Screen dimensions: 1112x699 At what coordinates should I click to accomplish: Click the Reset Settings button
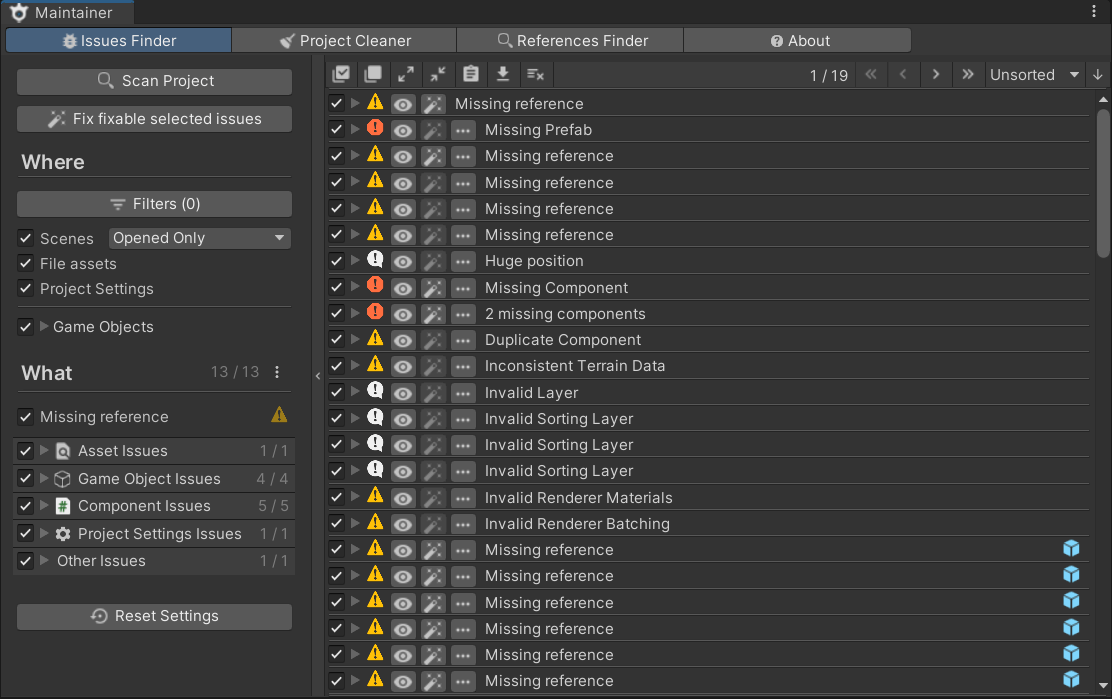155,616
